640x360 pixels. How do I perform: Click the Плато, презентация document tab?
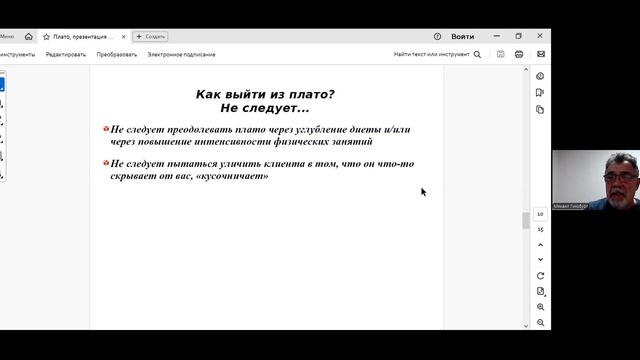click(84, 37)
